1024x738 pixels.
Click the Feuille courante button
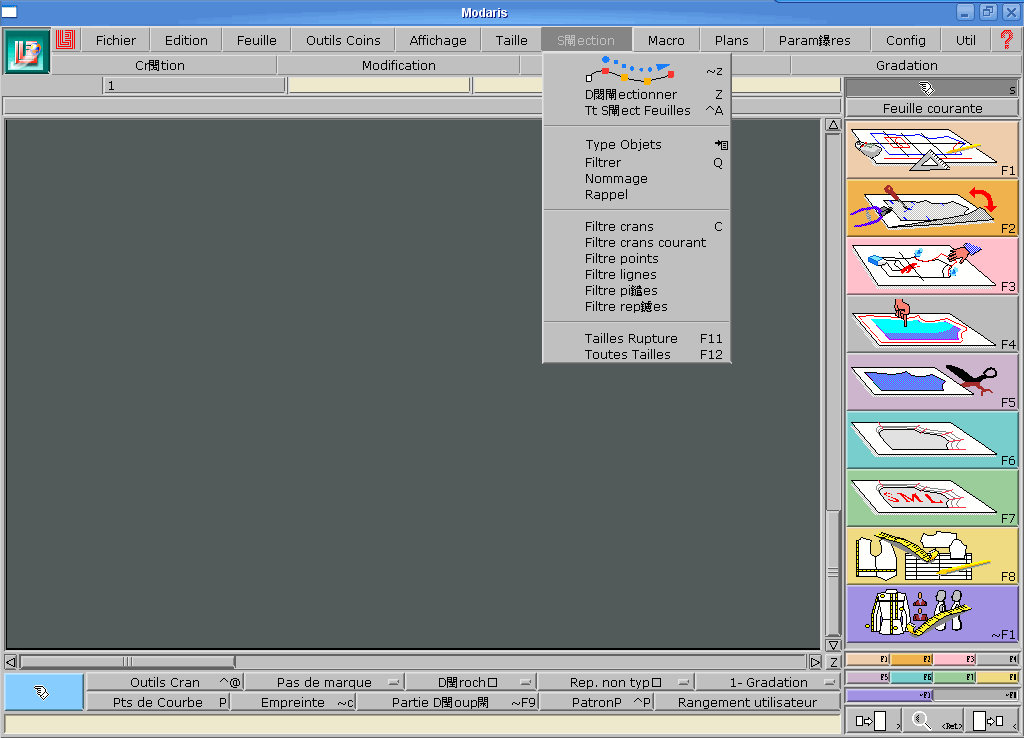click(932, 108)
